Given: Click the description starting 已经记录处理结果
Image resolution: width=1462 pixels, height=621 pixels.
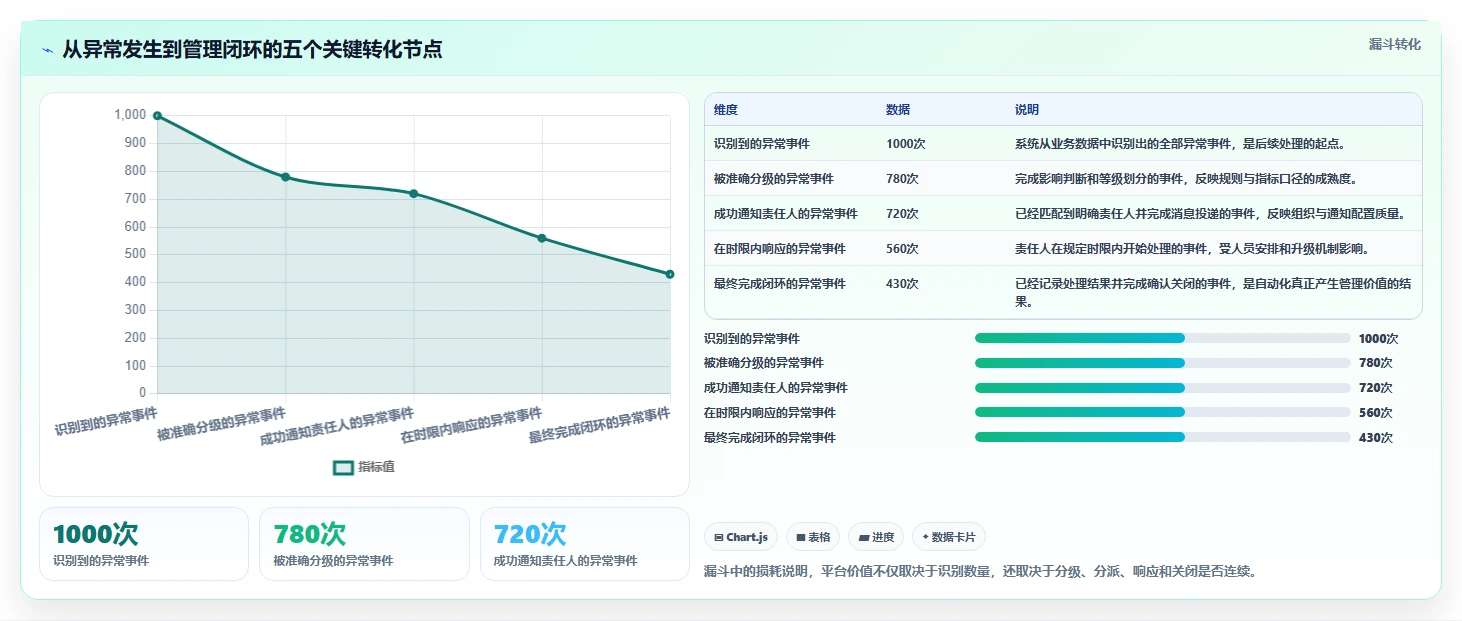Looking at the screenshot, I should tap(1211, 293).
